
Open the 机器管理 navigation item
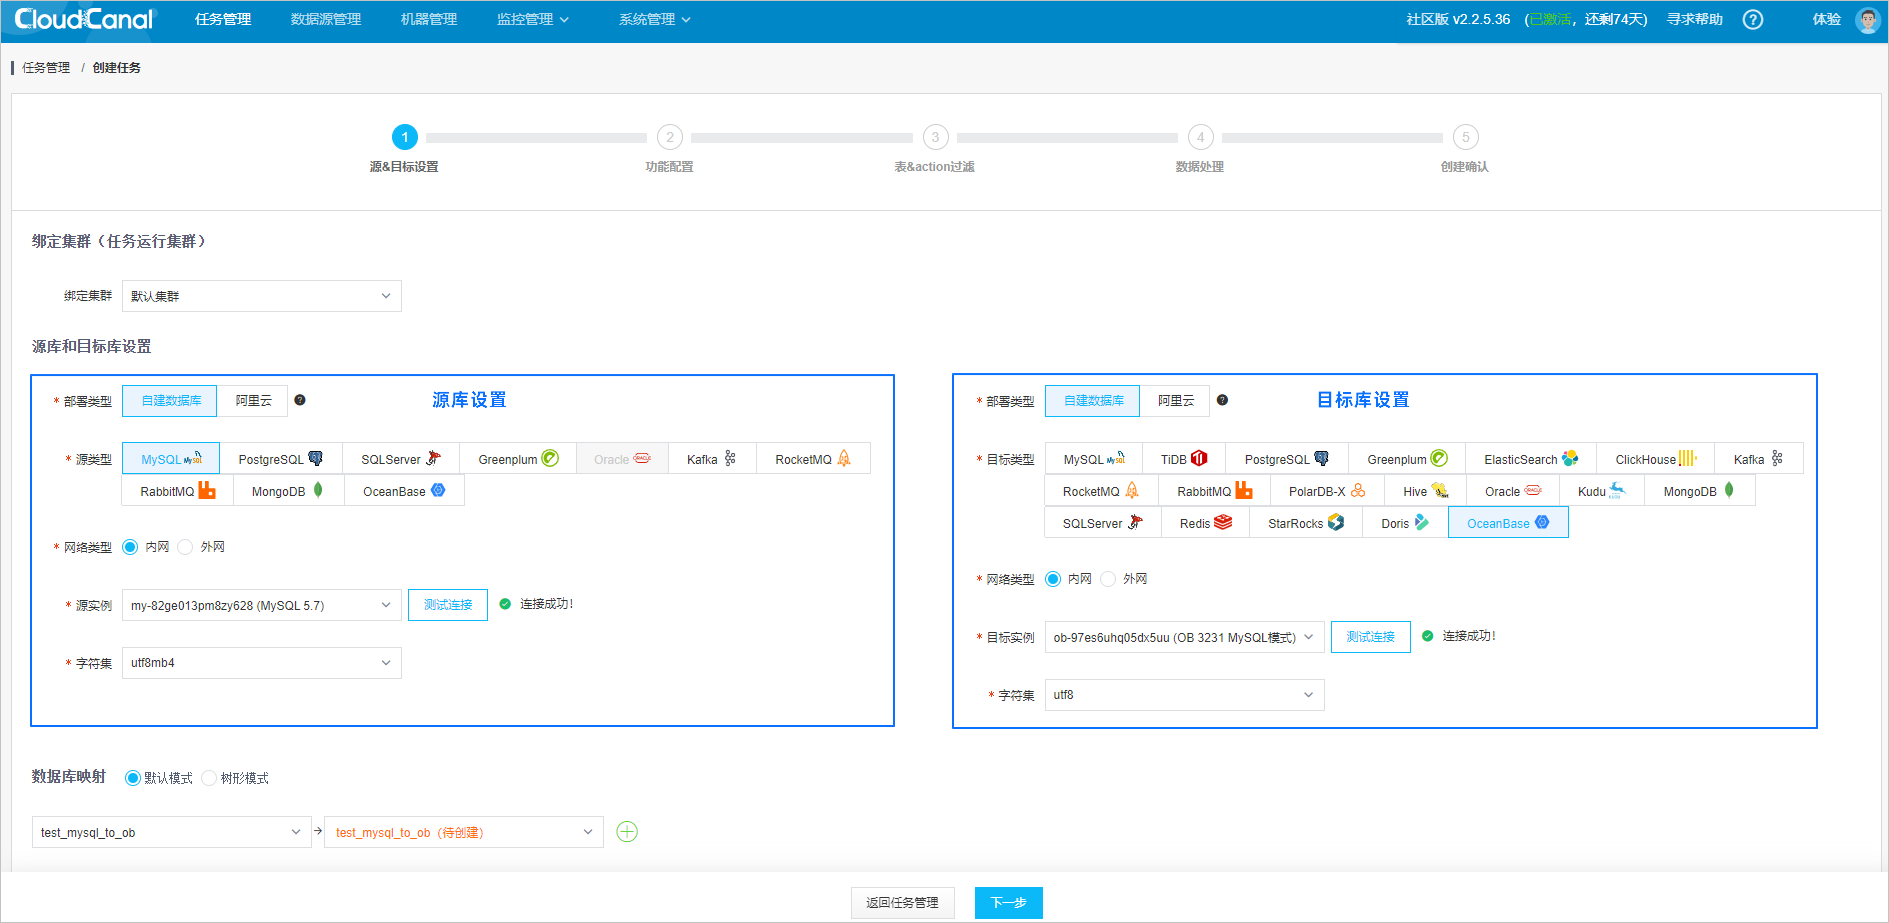click(427, 18)
